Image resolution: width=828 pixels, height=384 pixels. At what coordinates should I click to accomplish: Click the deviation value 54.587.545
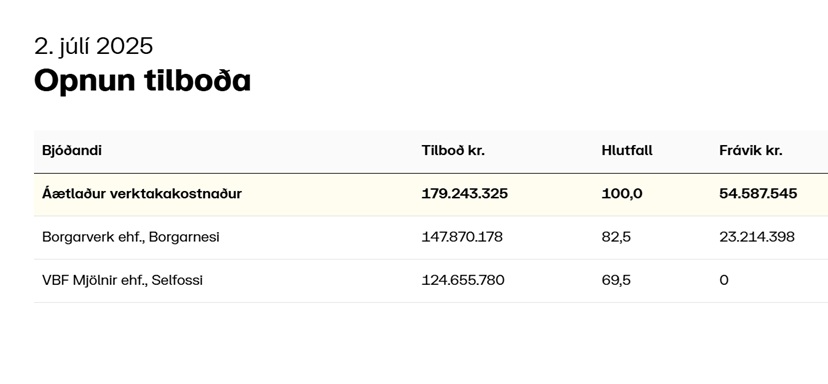758,194
